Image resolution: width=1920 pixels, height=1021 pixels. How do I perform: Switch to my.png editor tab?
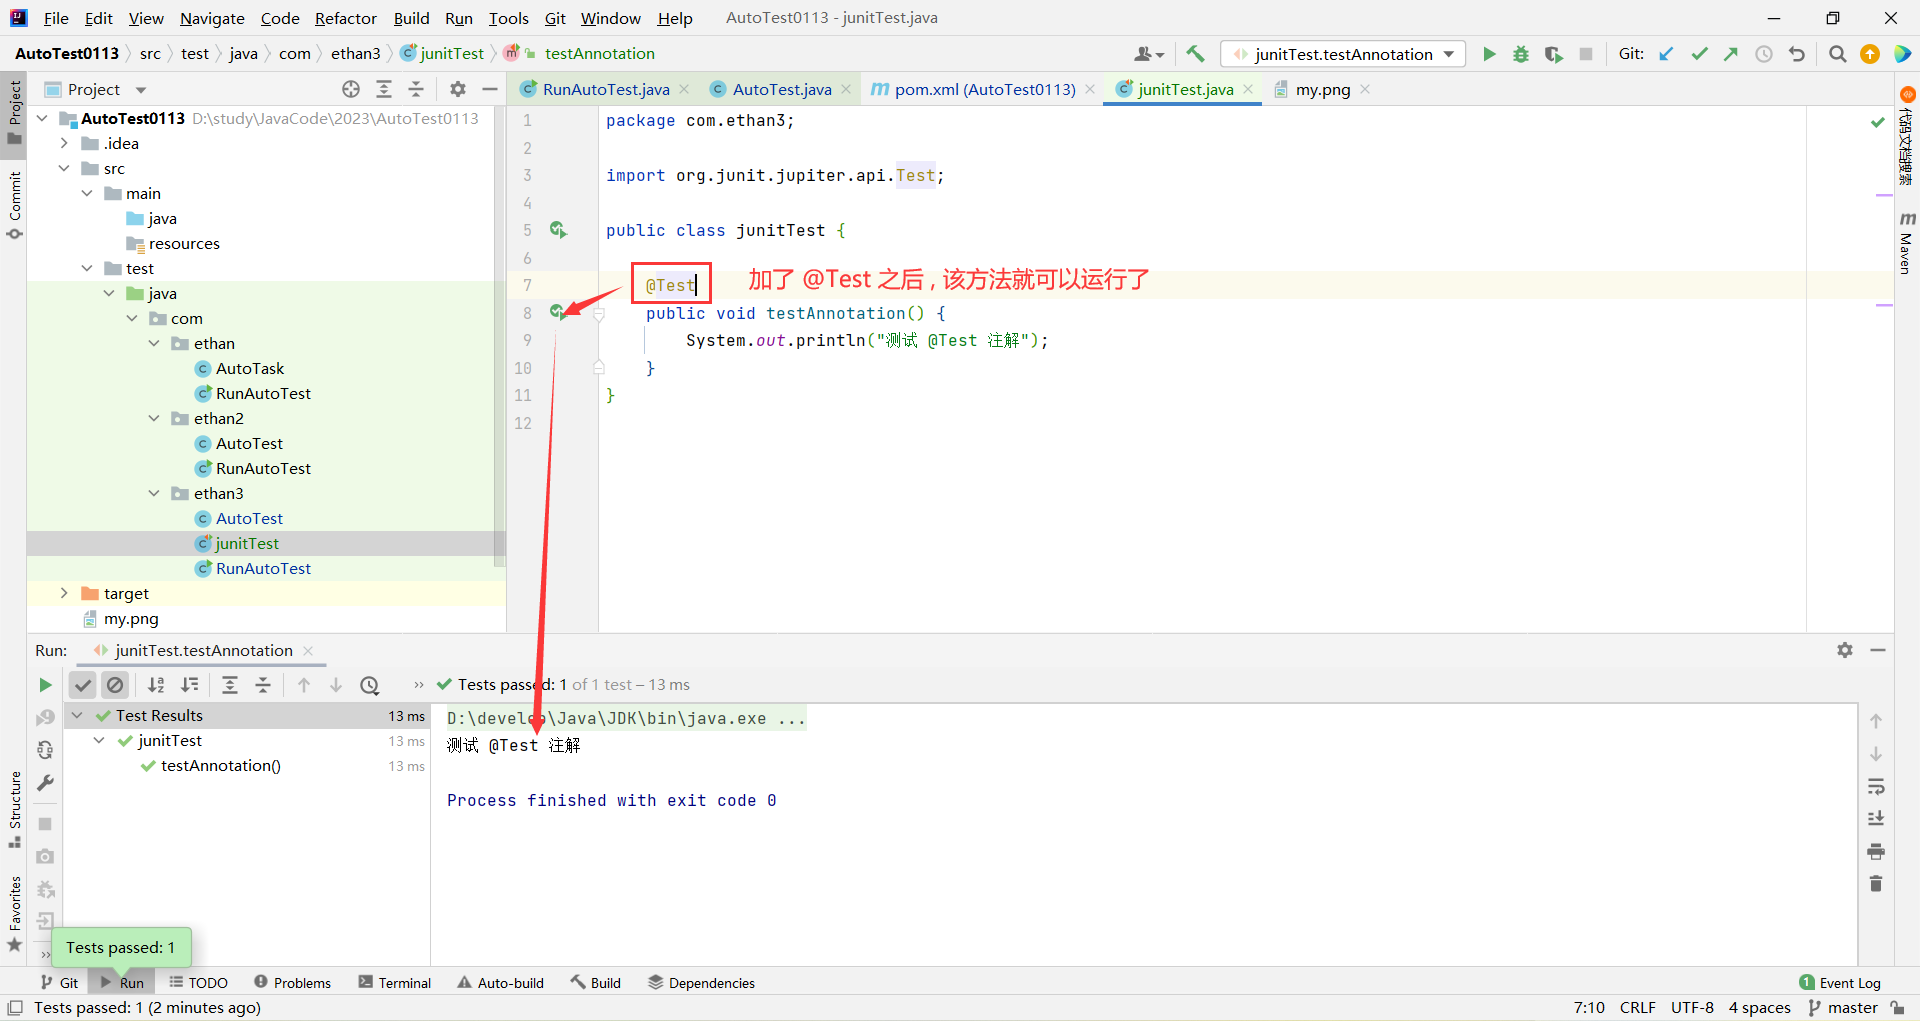tap(1322, 89)
